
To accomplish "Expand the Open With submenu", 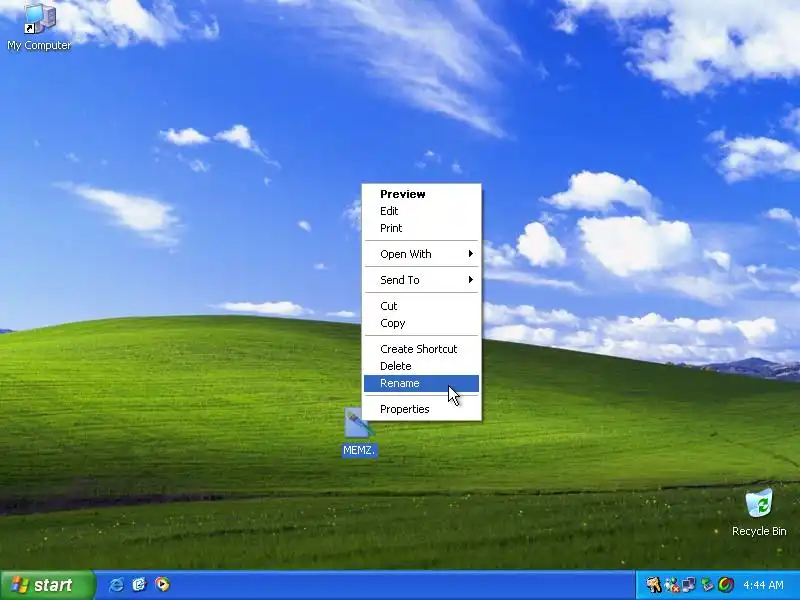I will [421, 254].
